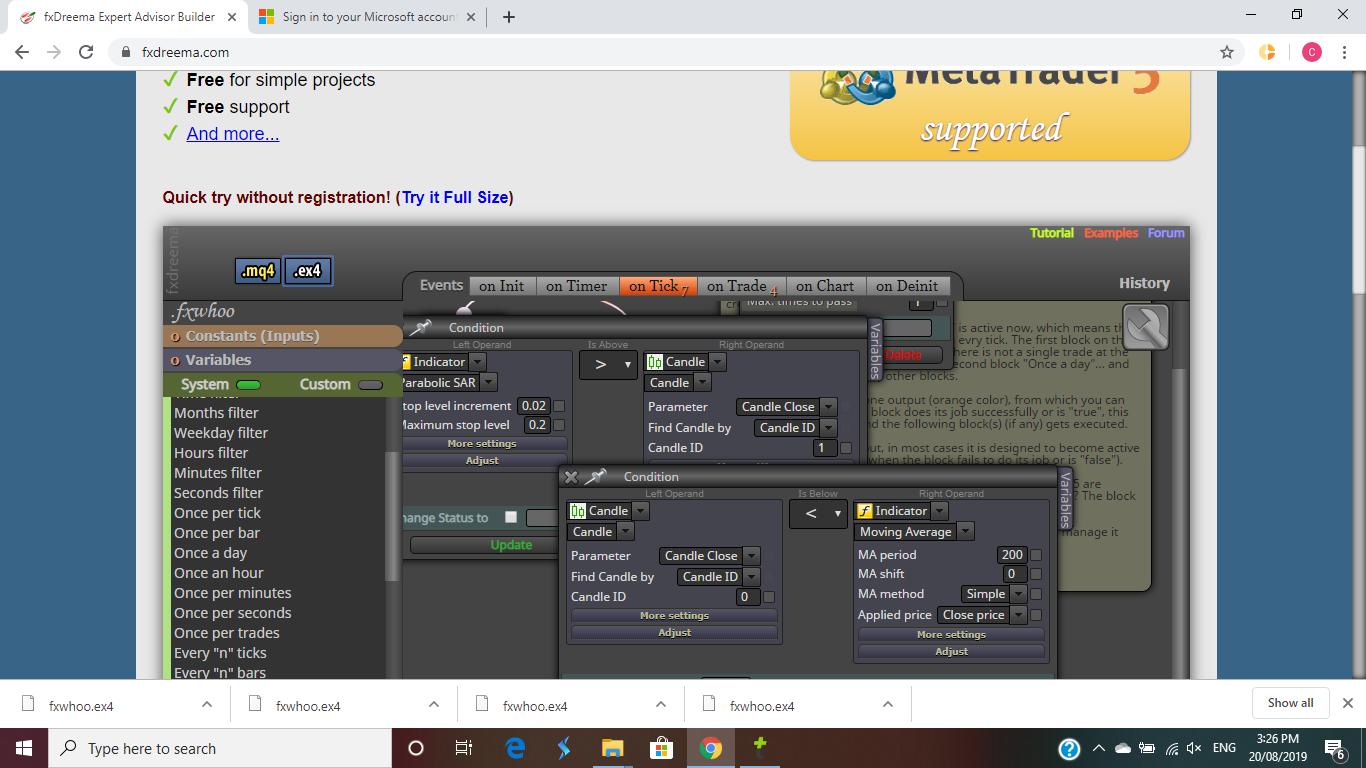Screen dimensions: 1366x768
Task: Click the Indicator function icon in front Right Operand
Action: [x=865, y=511]
